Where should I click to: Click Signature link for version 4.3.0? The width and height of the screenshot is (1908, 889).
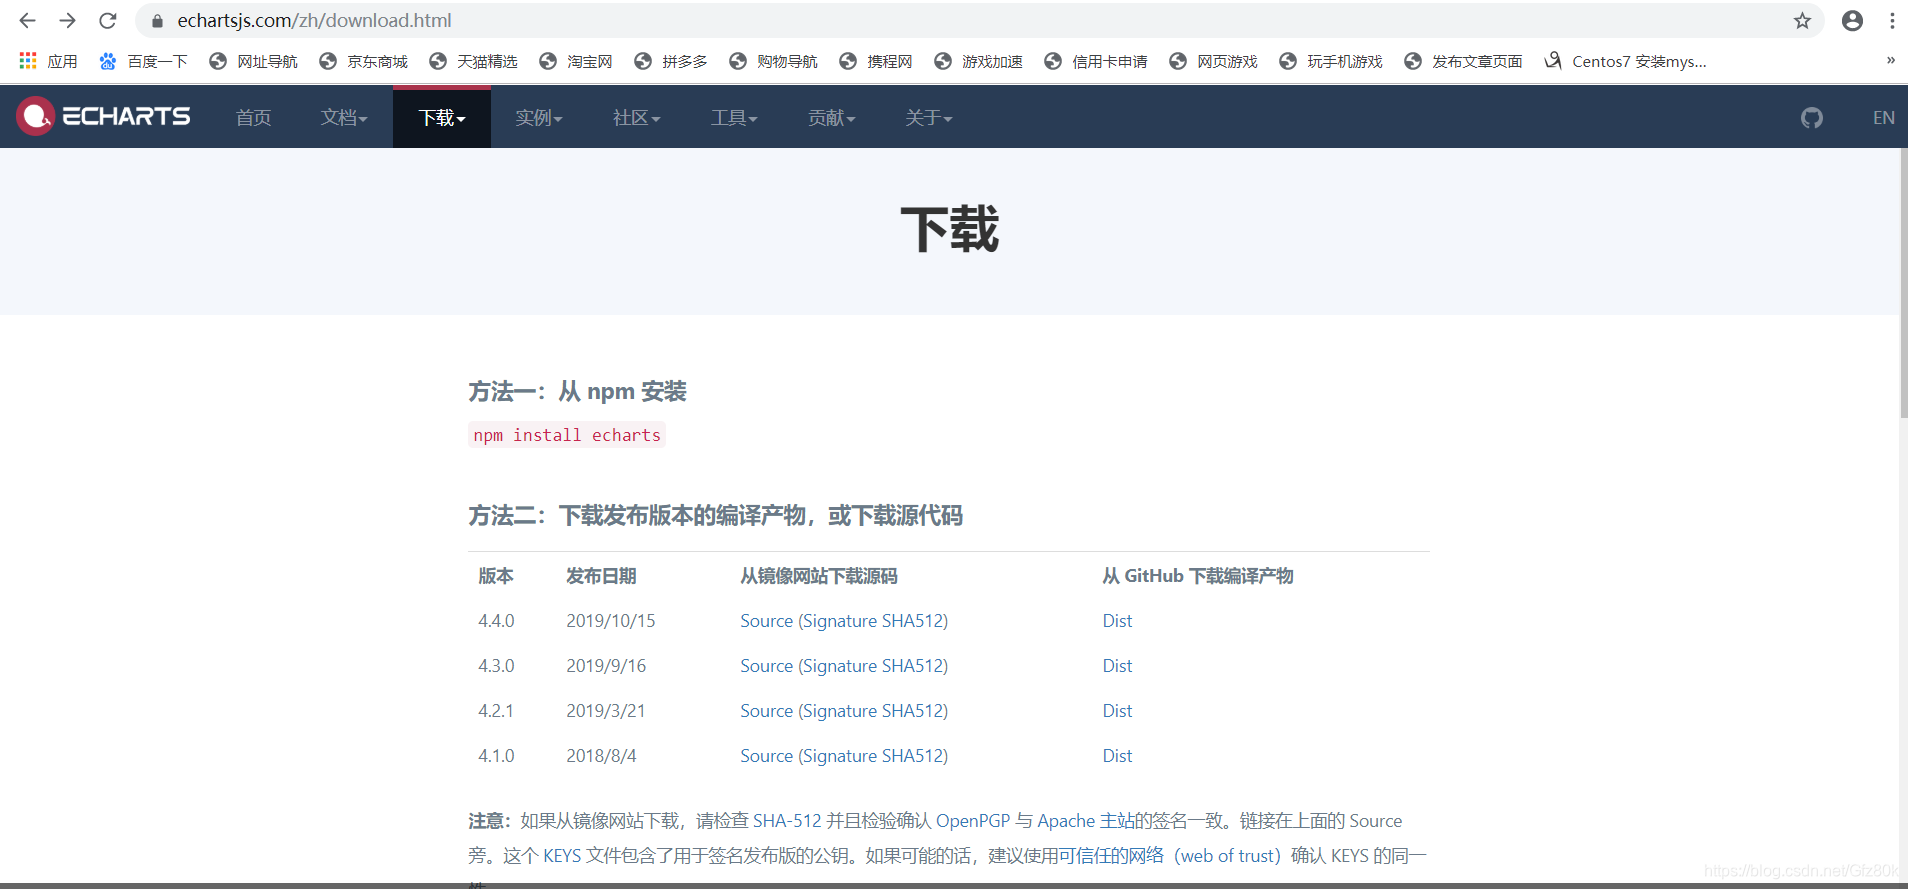tap(840, 666)
